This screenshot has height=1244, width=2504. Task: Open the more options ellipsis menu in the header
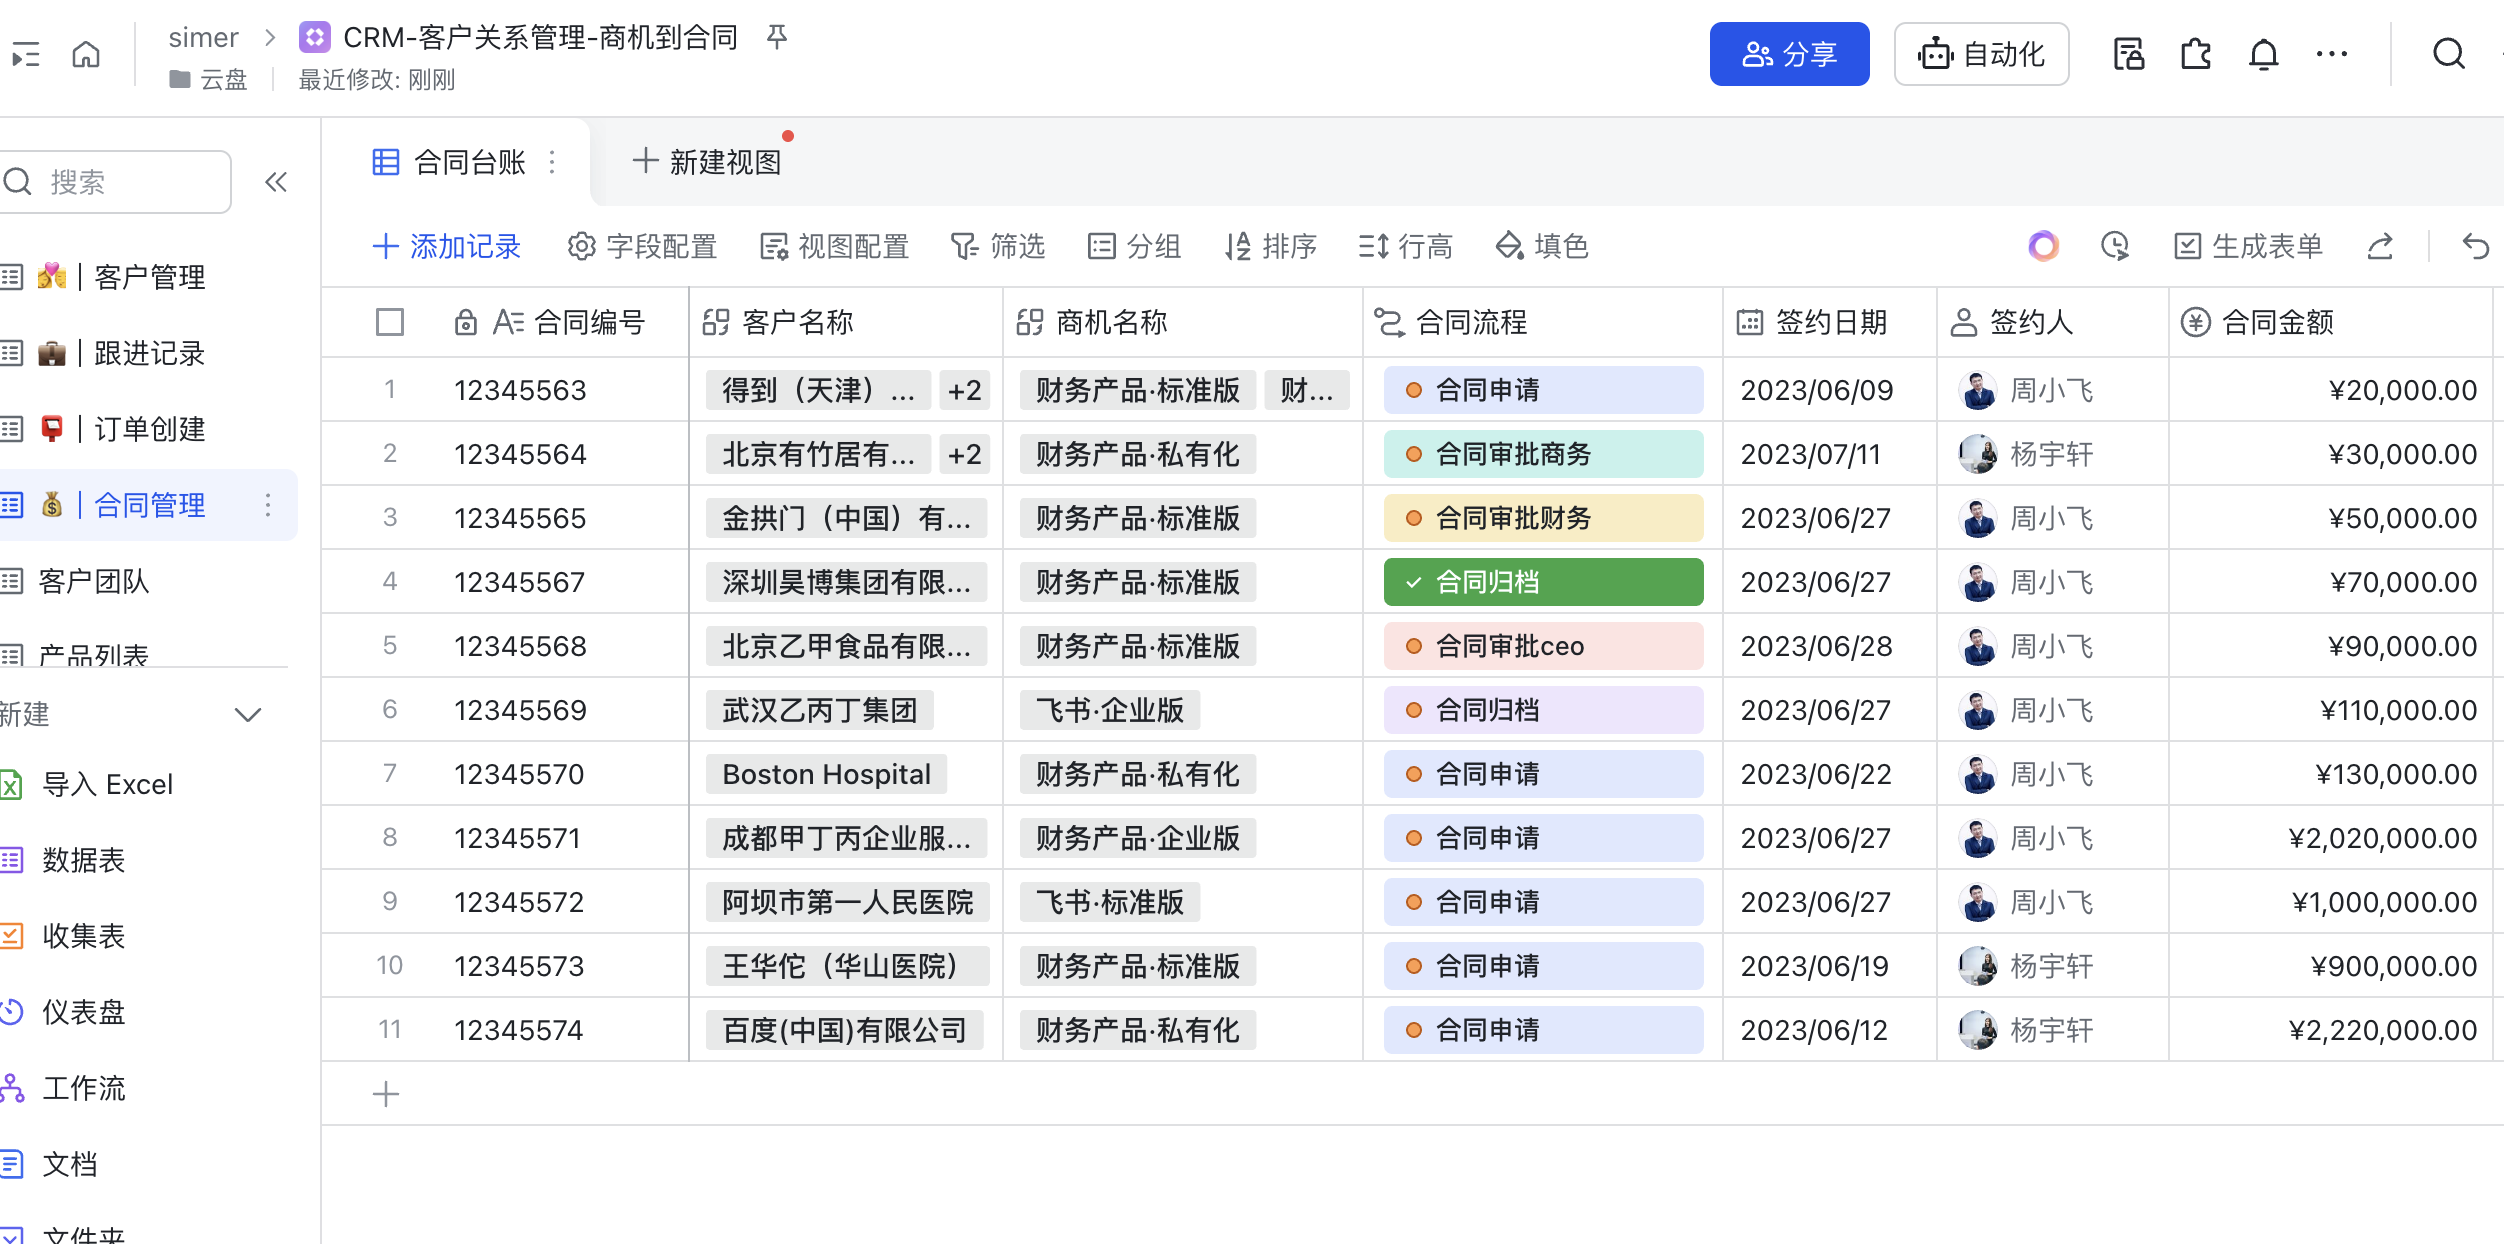coord(2331,54)
